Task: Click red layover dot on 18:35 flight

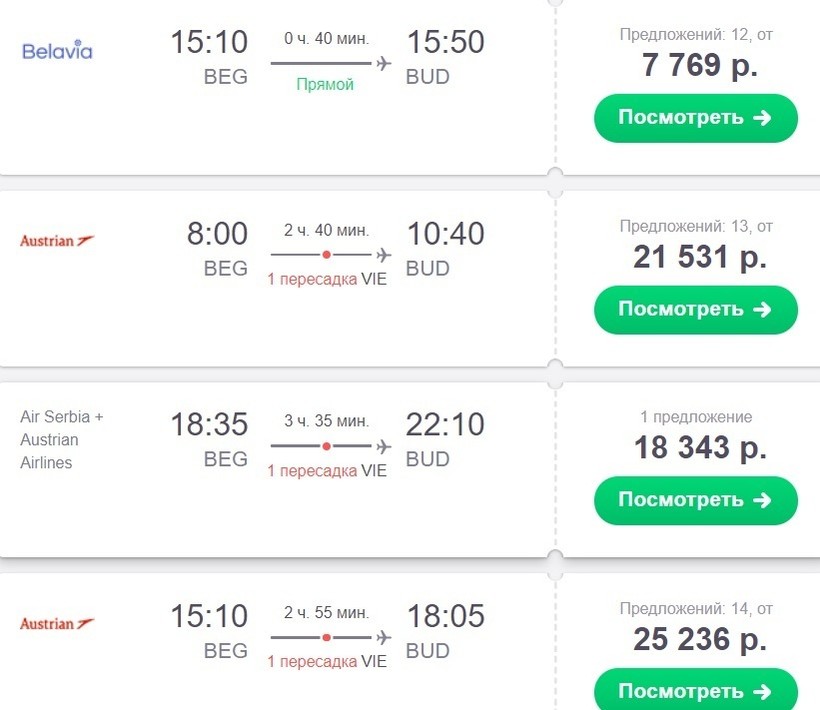Action: tap(326, 446)
